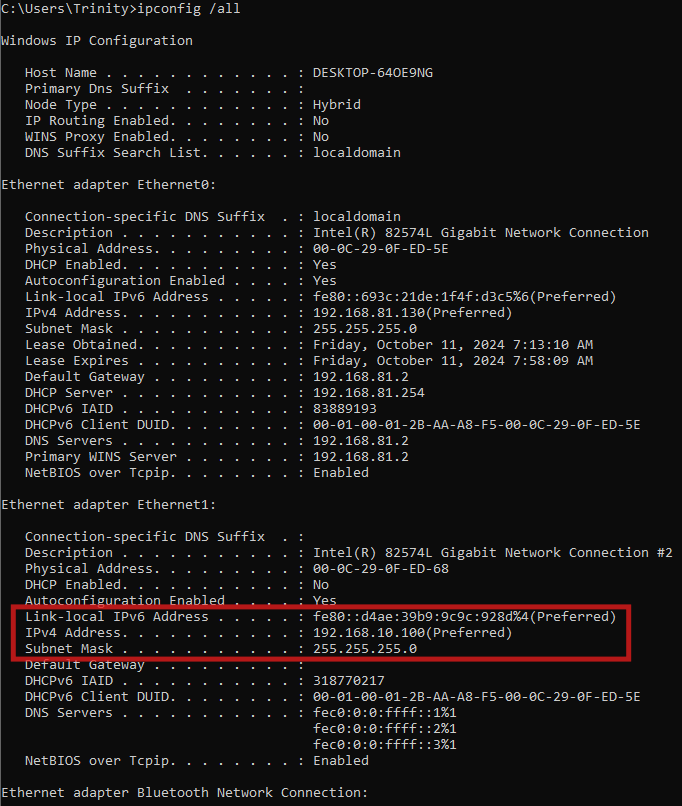Click the Ethernet0 physical address 00-0C-29-0F-ED-5E
The height and width of the screenshot is (806, 682).
coord(380,249)
